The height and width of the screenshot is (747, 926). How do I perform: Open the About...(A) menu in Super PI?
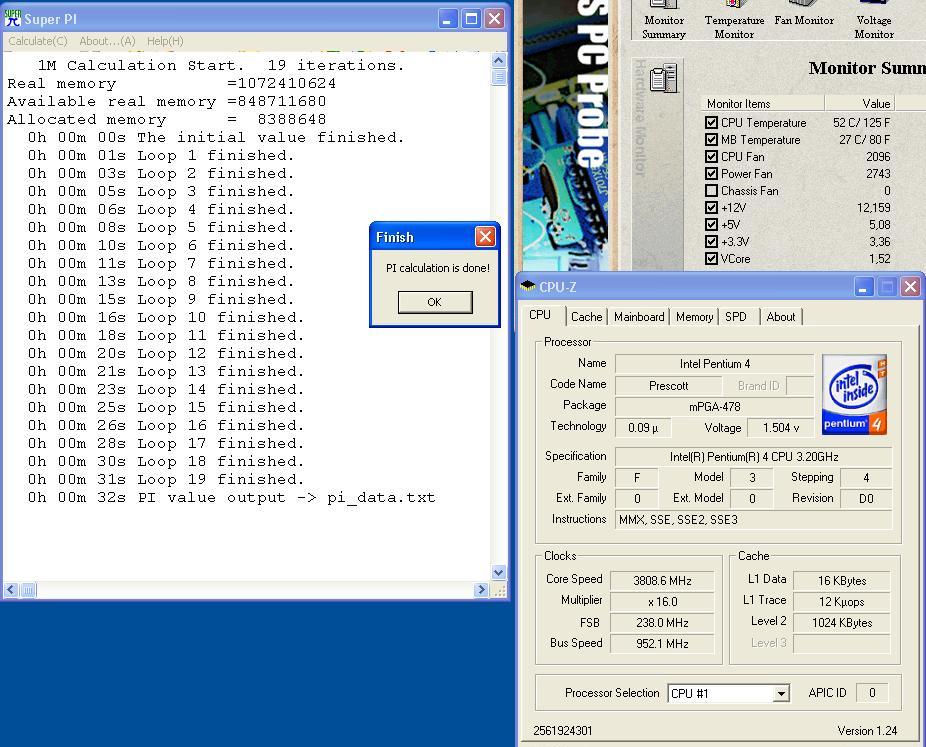pos(107,41)
